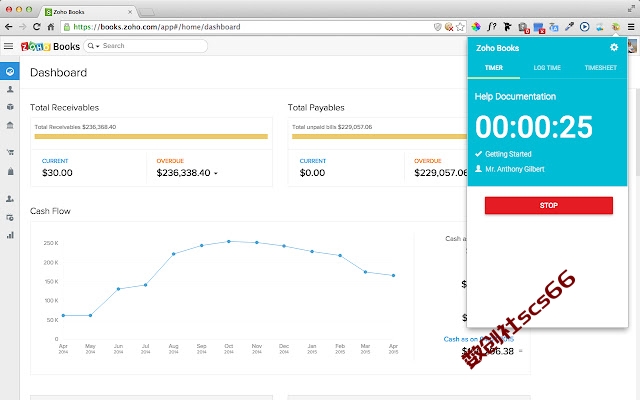Screen dimensions: 640x400
Task: Open Timesheet via the calendar-clock sidebar icon
Action: 10,217
